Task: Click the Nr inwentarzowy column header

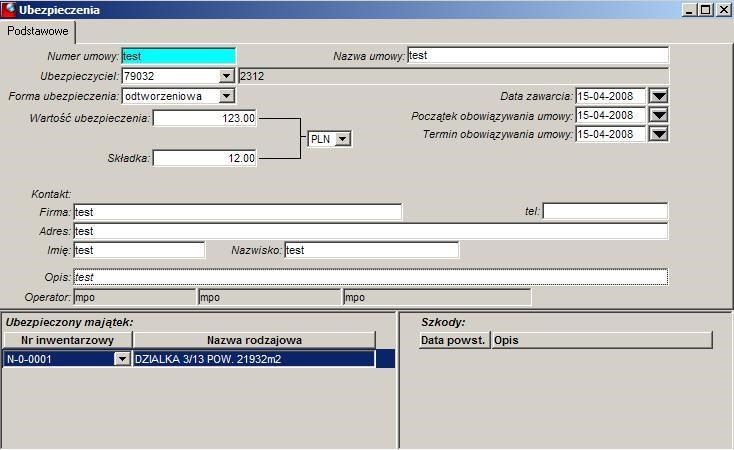Action: point(68,340)
